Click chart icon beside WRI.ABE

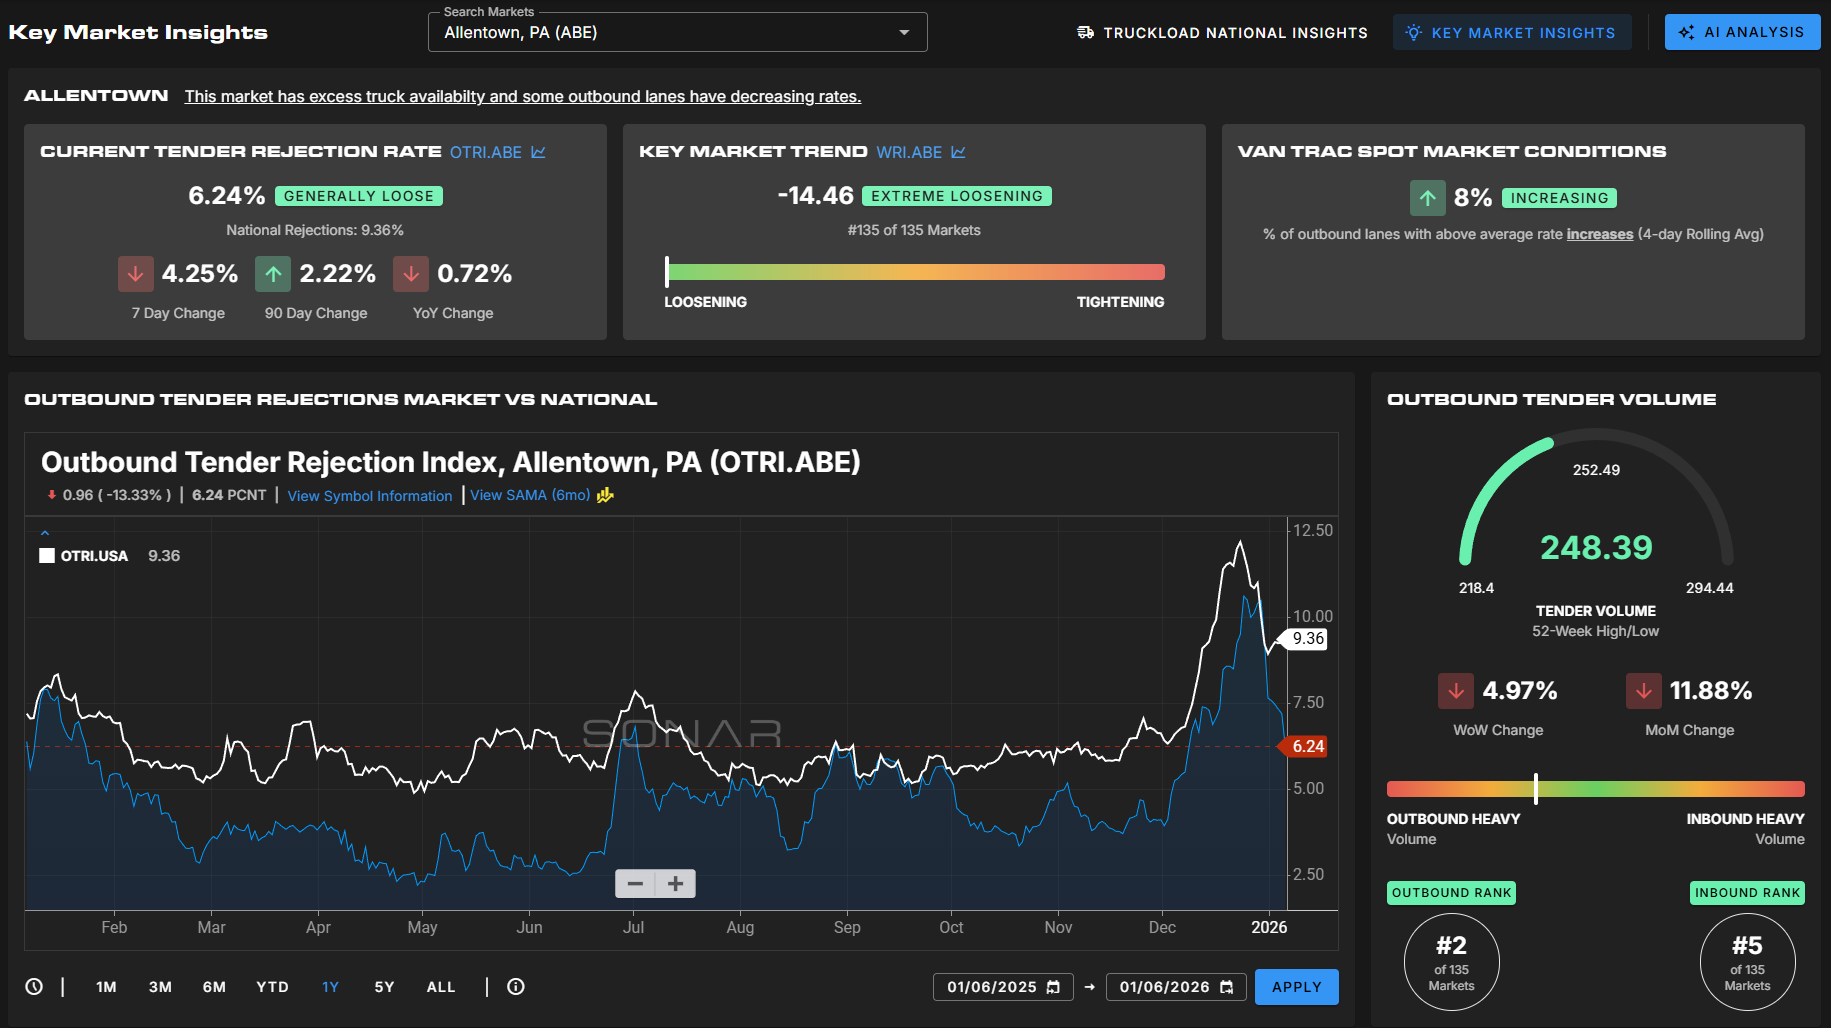click(x=958, y=152)
